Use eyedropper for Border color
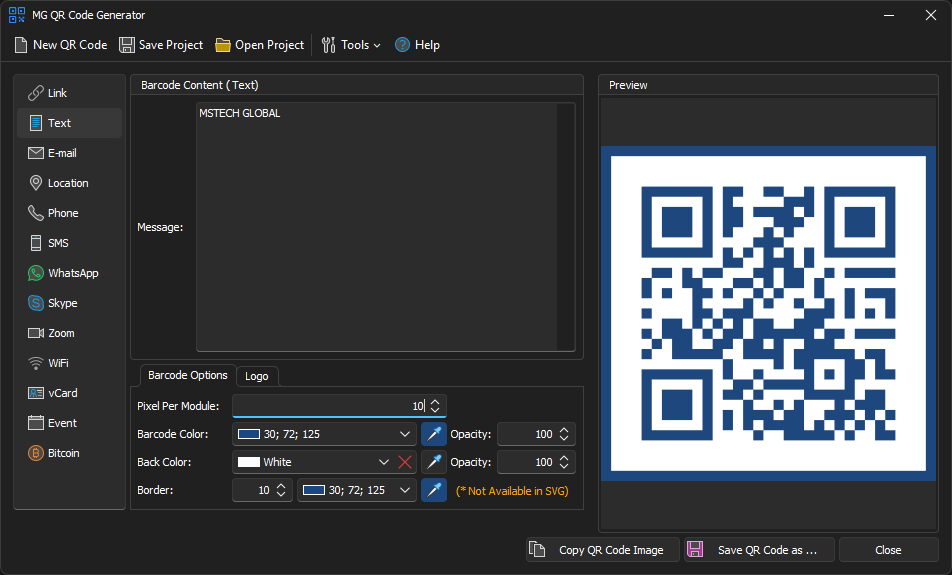The height and width of the screenshot is (575, 952). coord(434,491)
